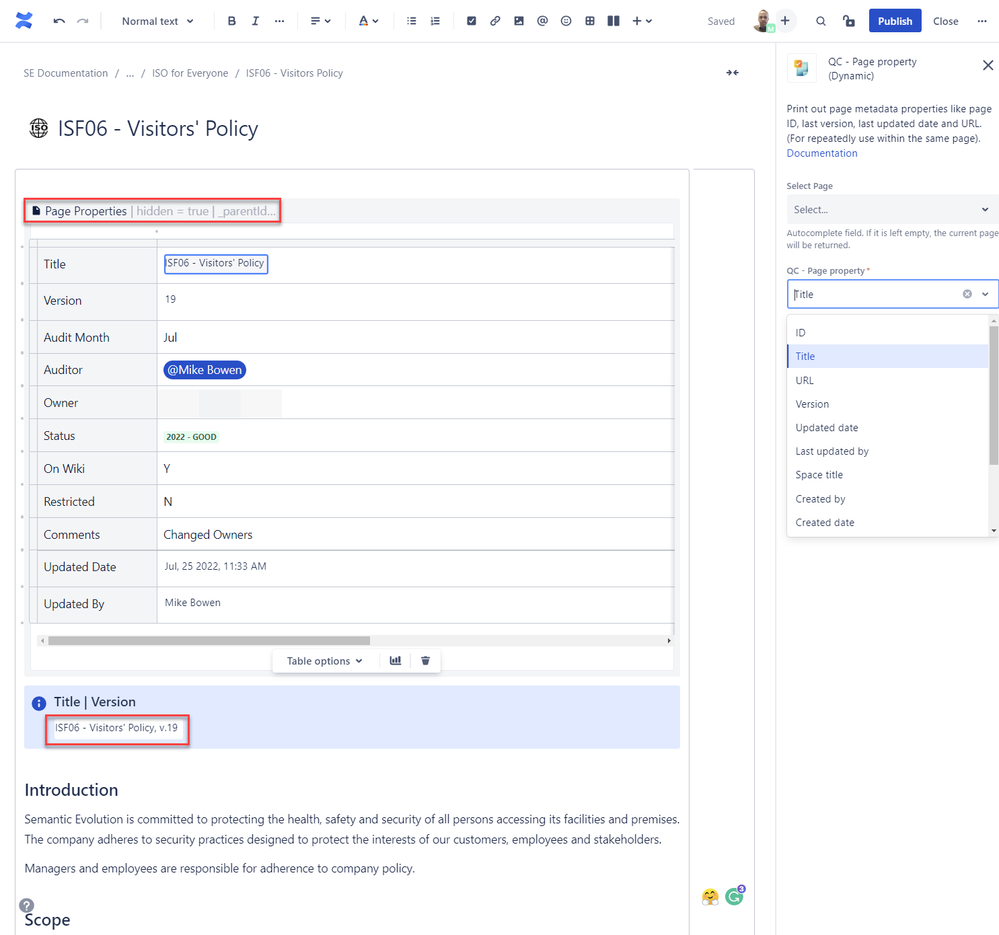Open SE Documentation breadcrumb
The height and width of the screenshot is (935, 999).
click(x=66, y=73)
